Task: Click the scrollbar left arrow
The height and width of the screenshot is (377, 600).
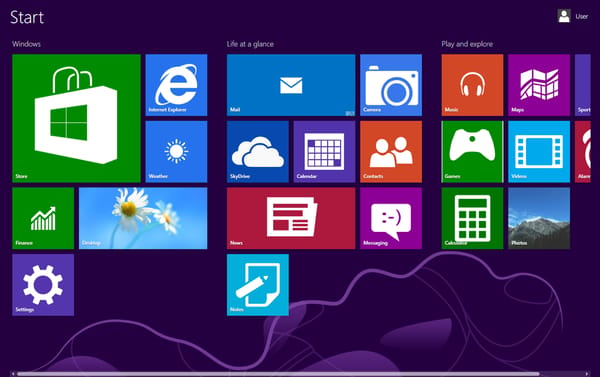Action: point(13,374)
